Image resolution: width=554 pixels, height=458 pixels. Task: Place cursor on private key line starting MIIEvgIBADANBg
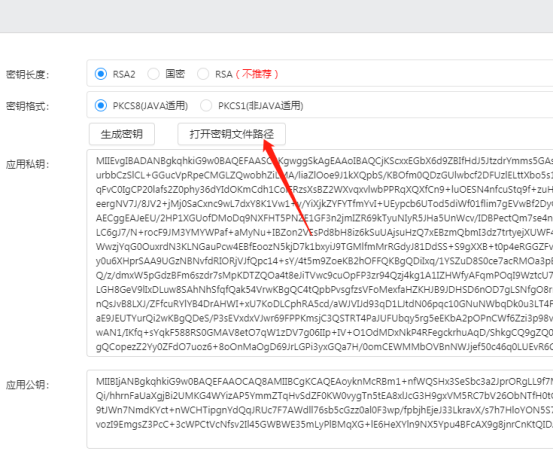tap(324, 161)
